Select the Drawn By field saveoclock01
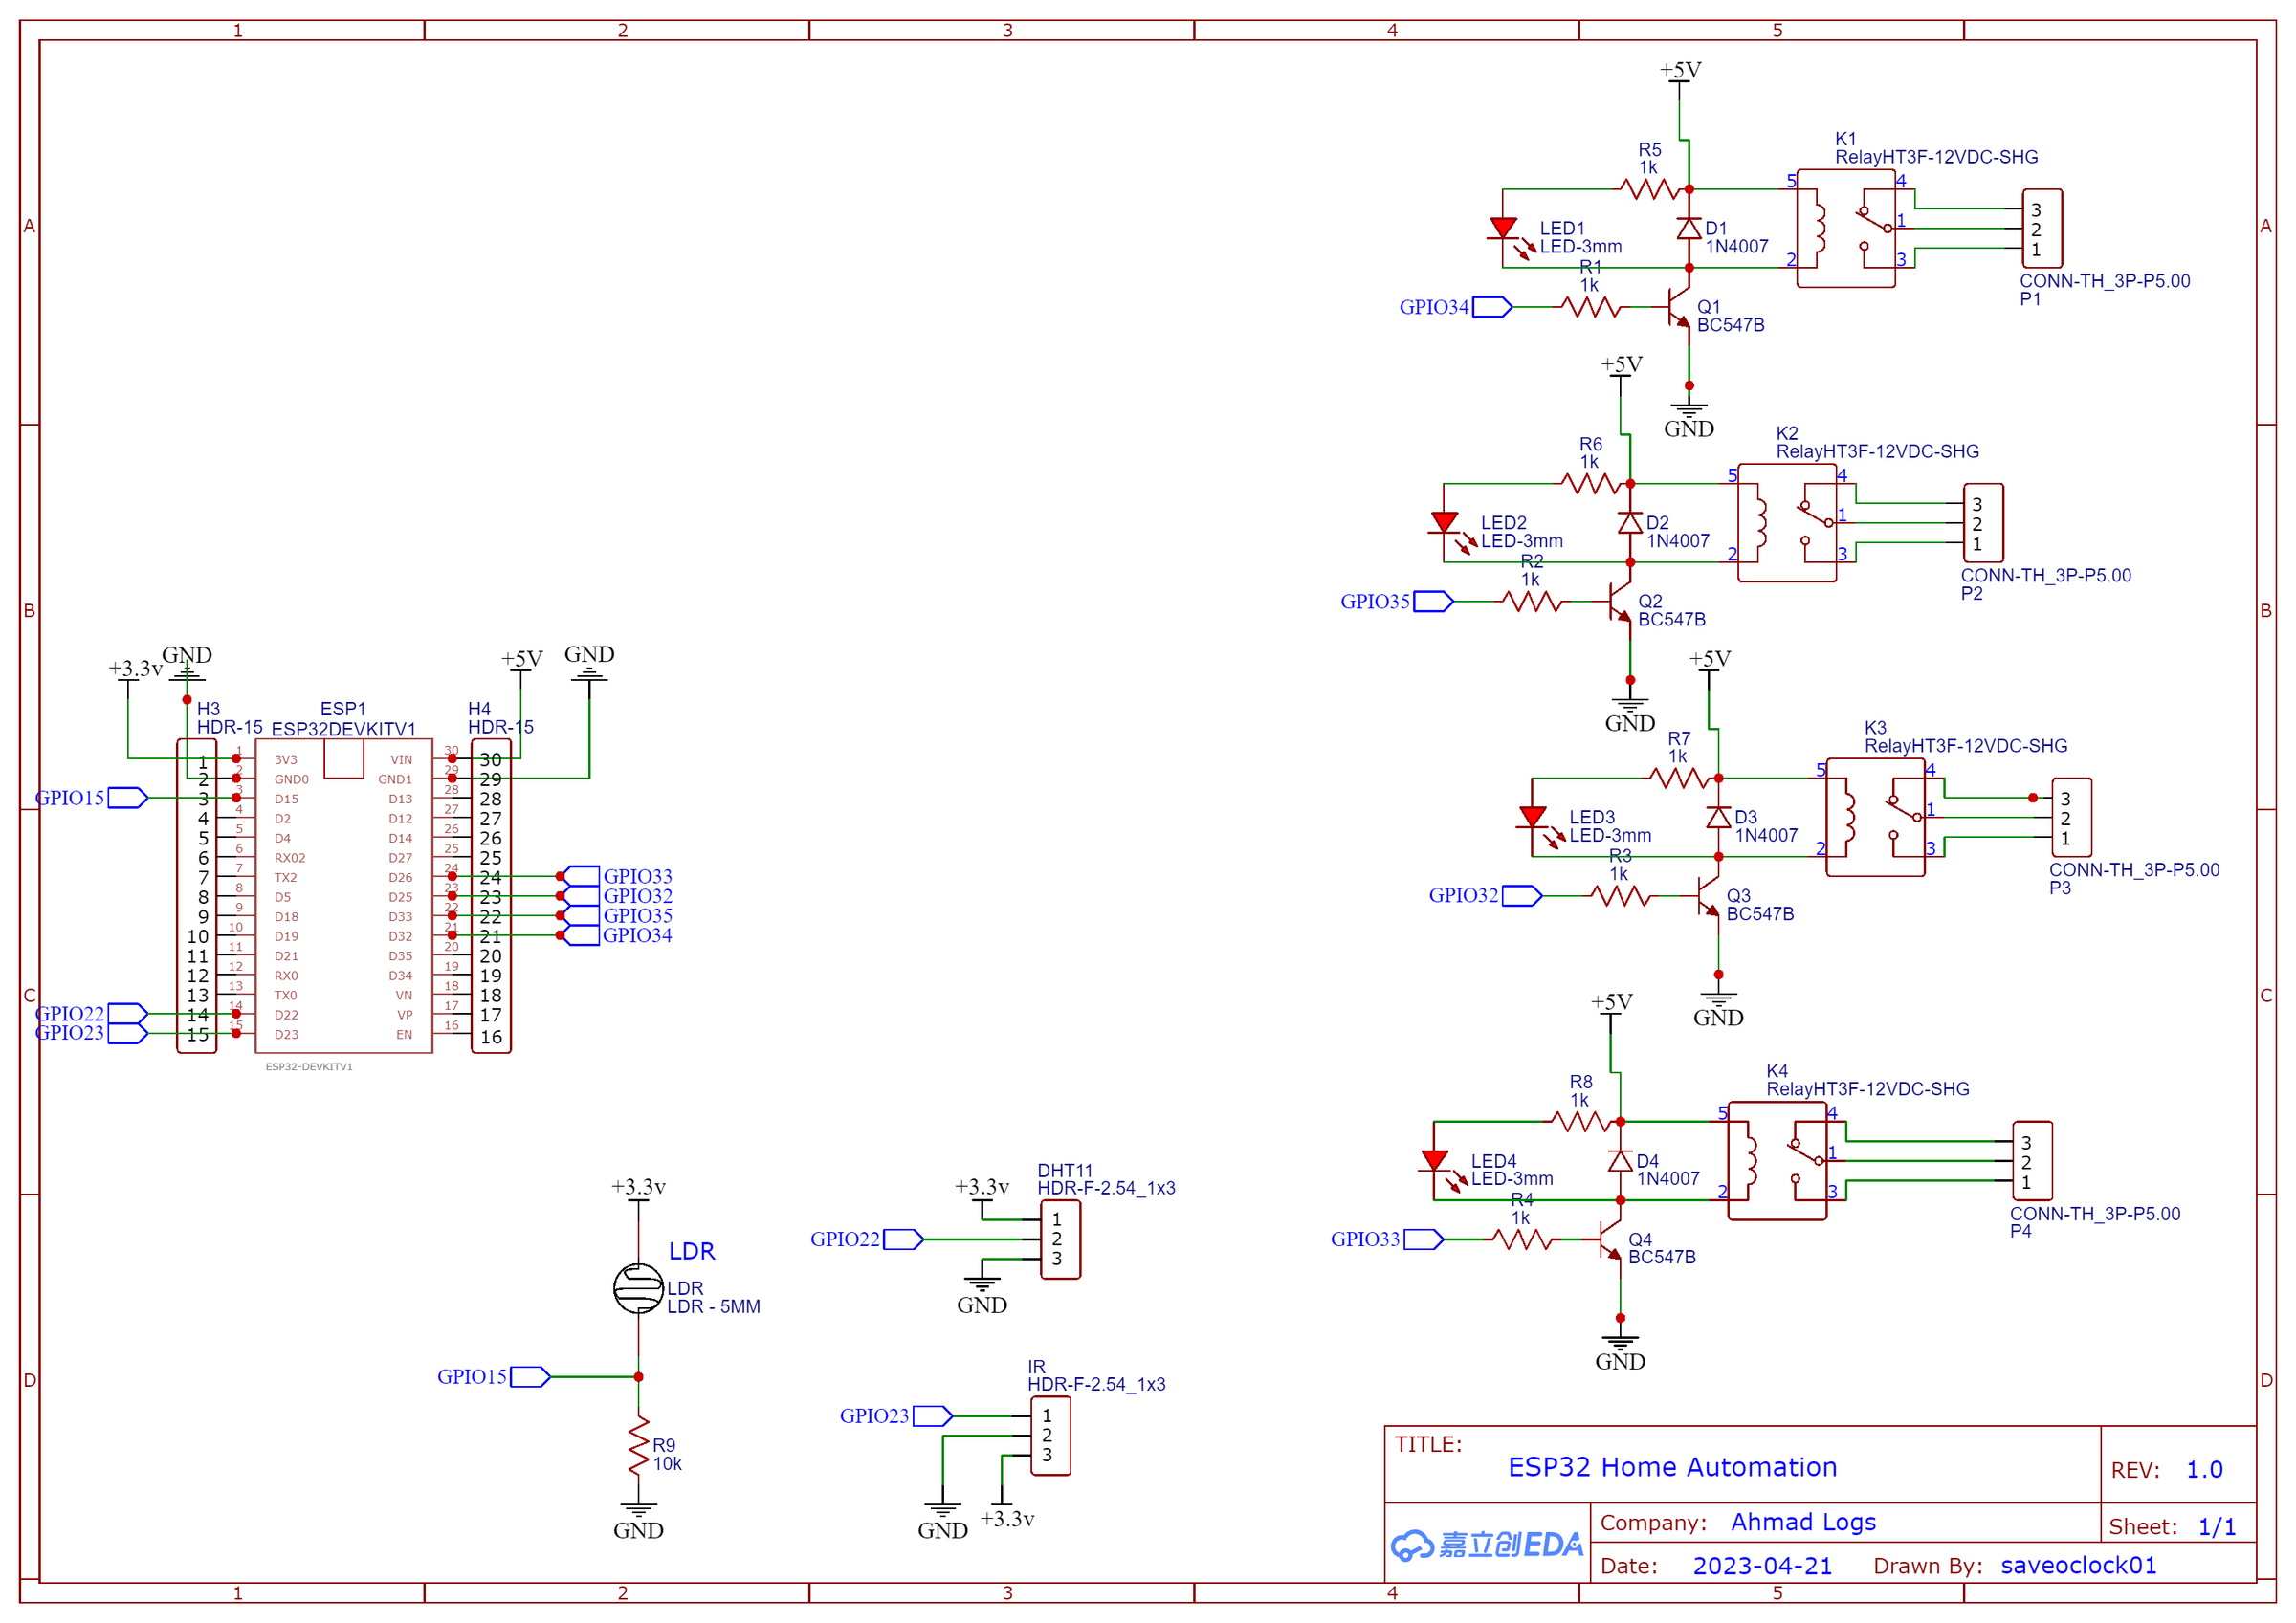Viewport: 2296px width, 1623px height. coord(2077,1566)
